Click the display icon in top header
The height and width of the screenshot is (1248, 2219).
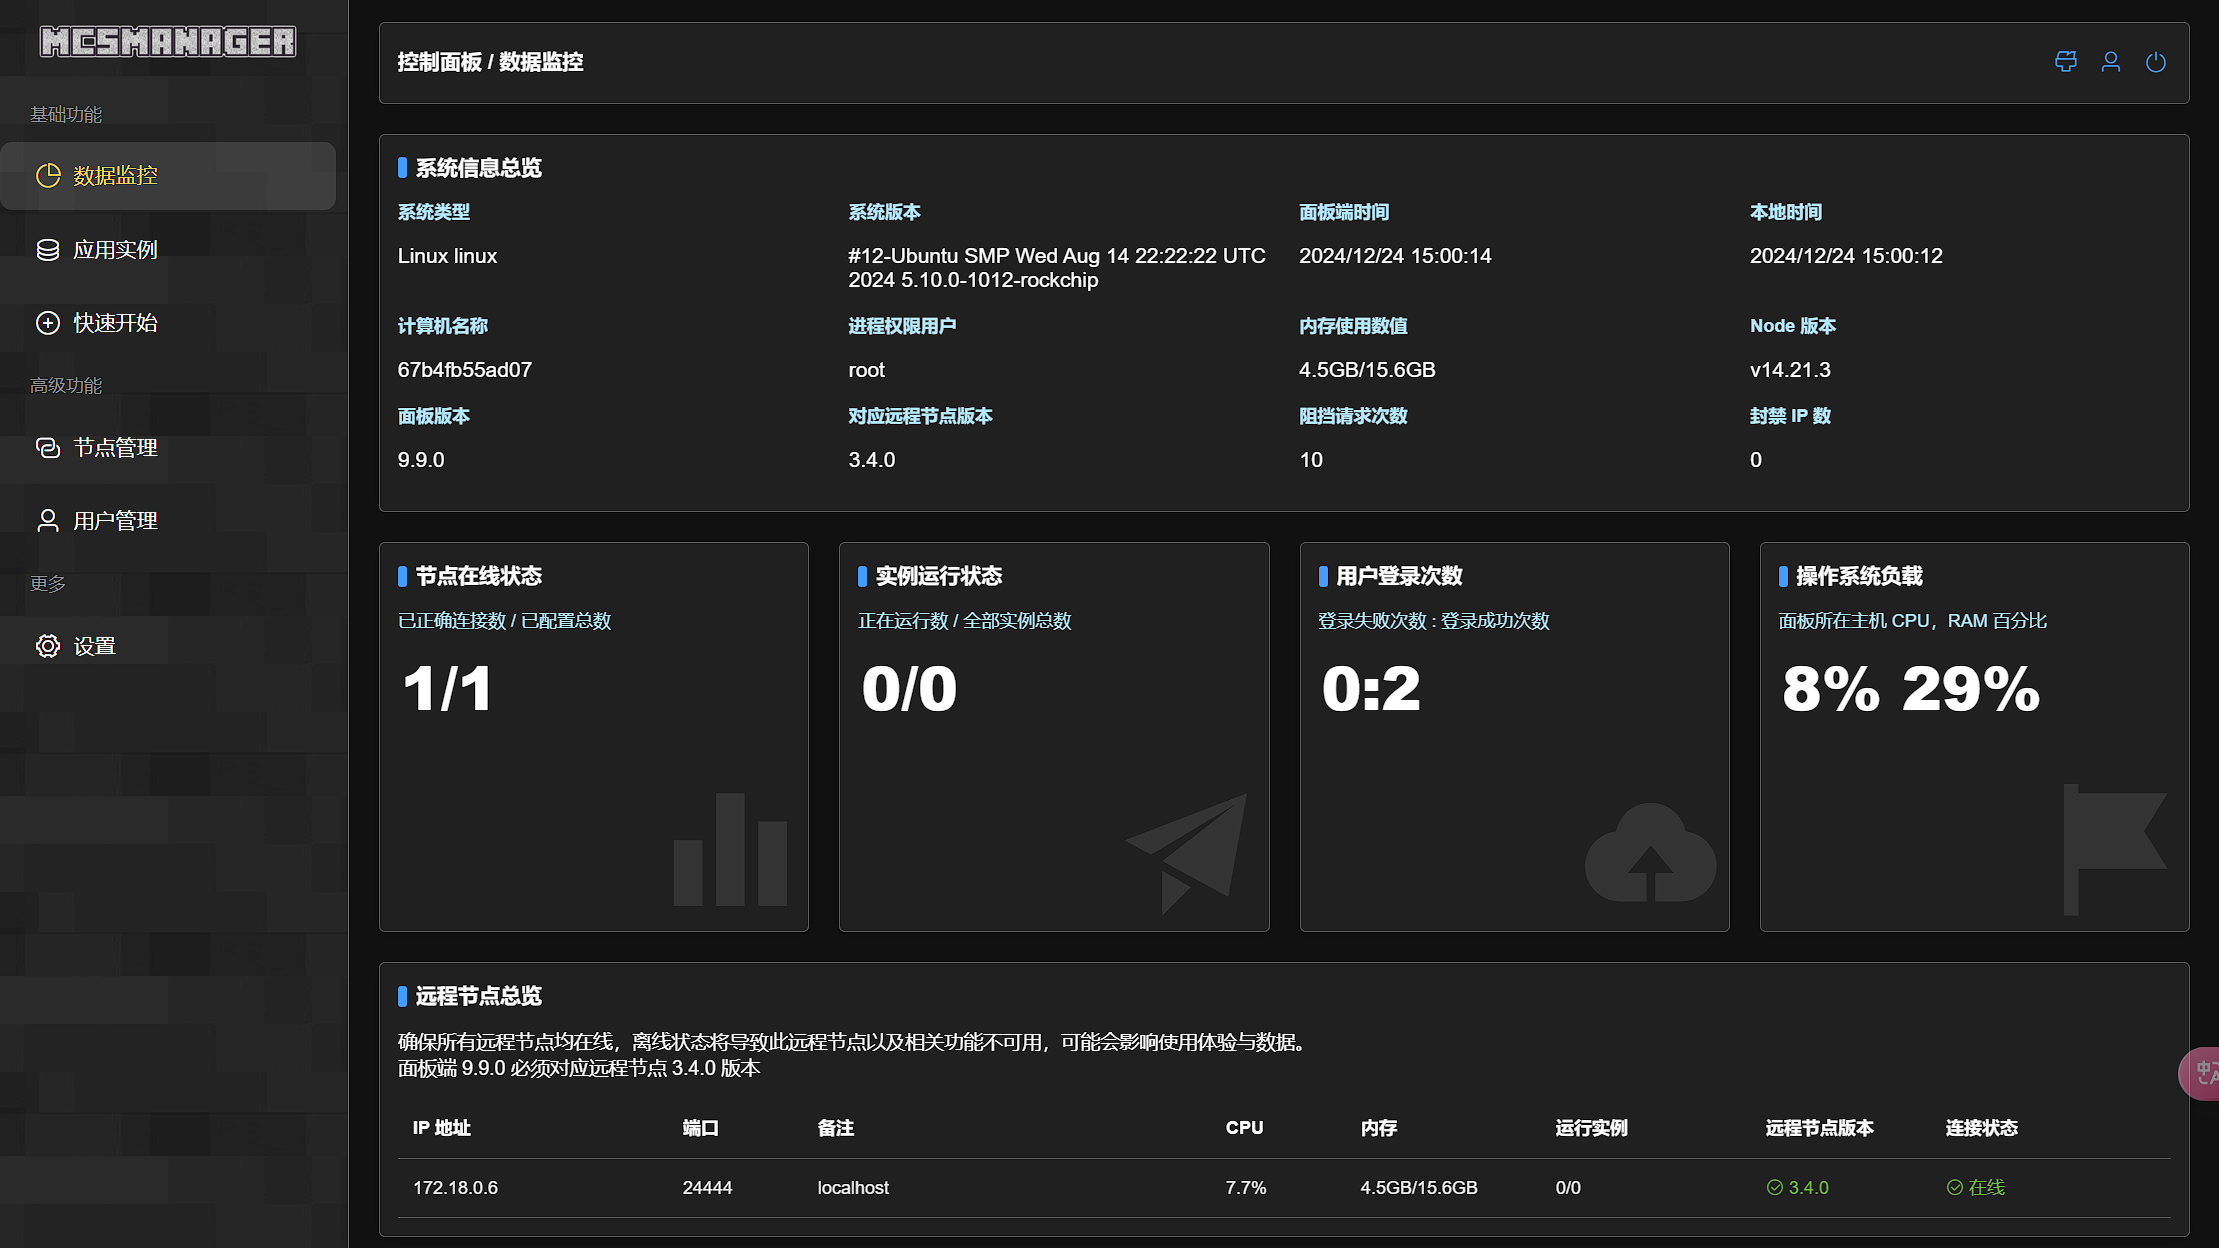pos(2065,62)
